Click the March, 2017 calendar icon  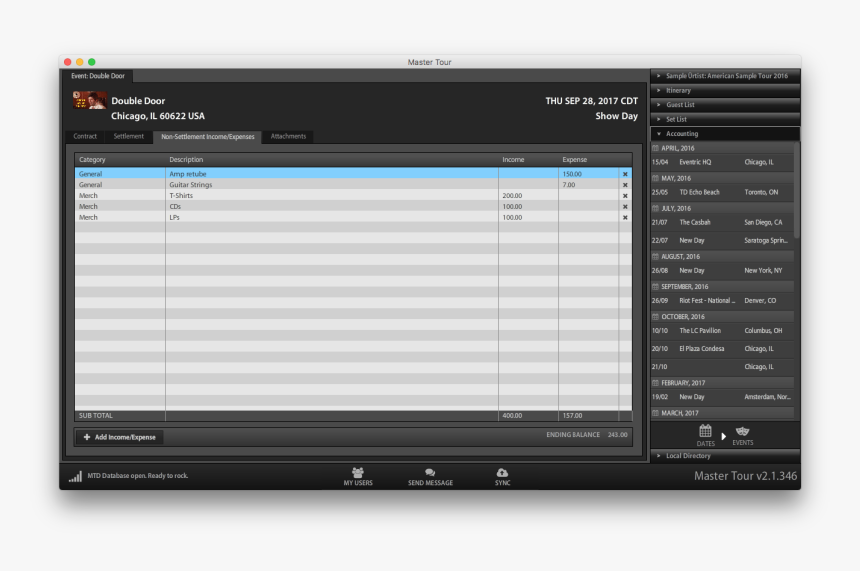coord(655,413)
